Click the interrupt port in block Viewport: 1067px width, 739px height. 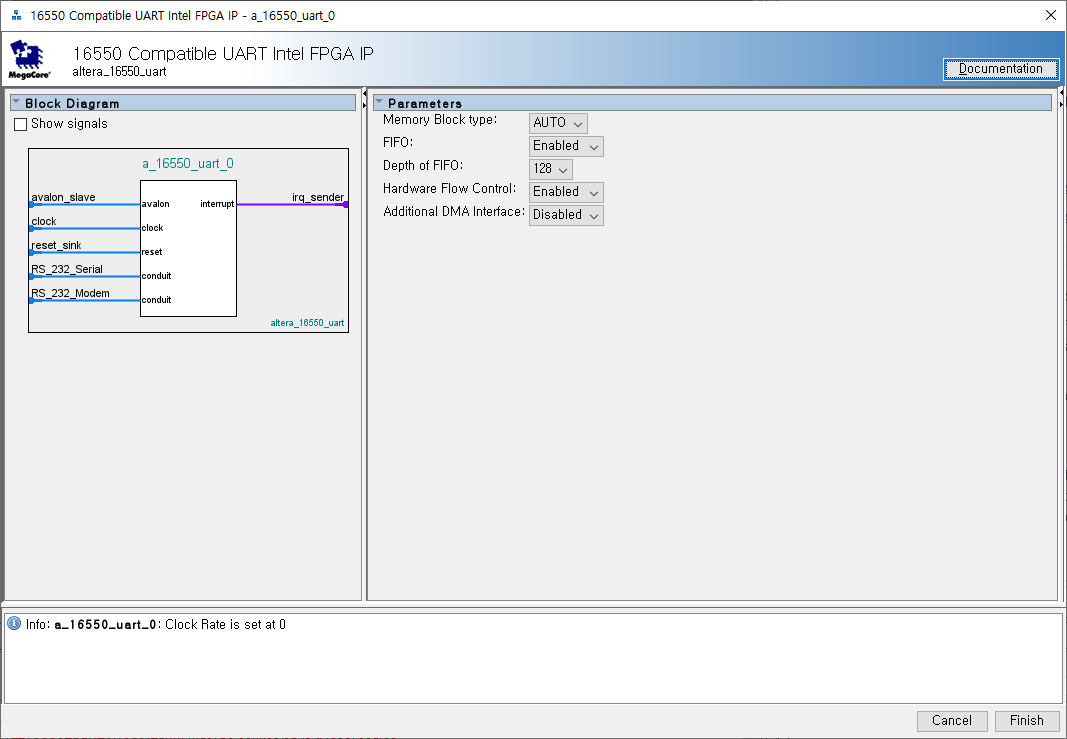[x=217, y=204]
